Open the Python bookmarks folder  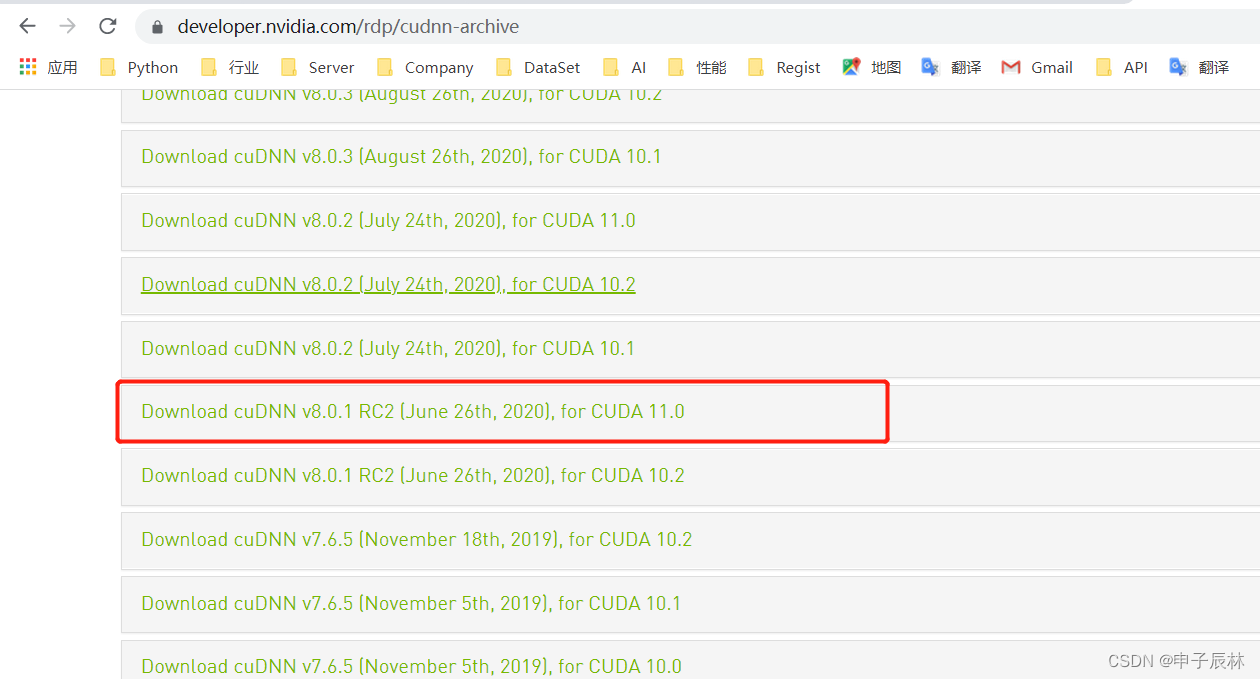pyautogui.click(x=139, y=67)
